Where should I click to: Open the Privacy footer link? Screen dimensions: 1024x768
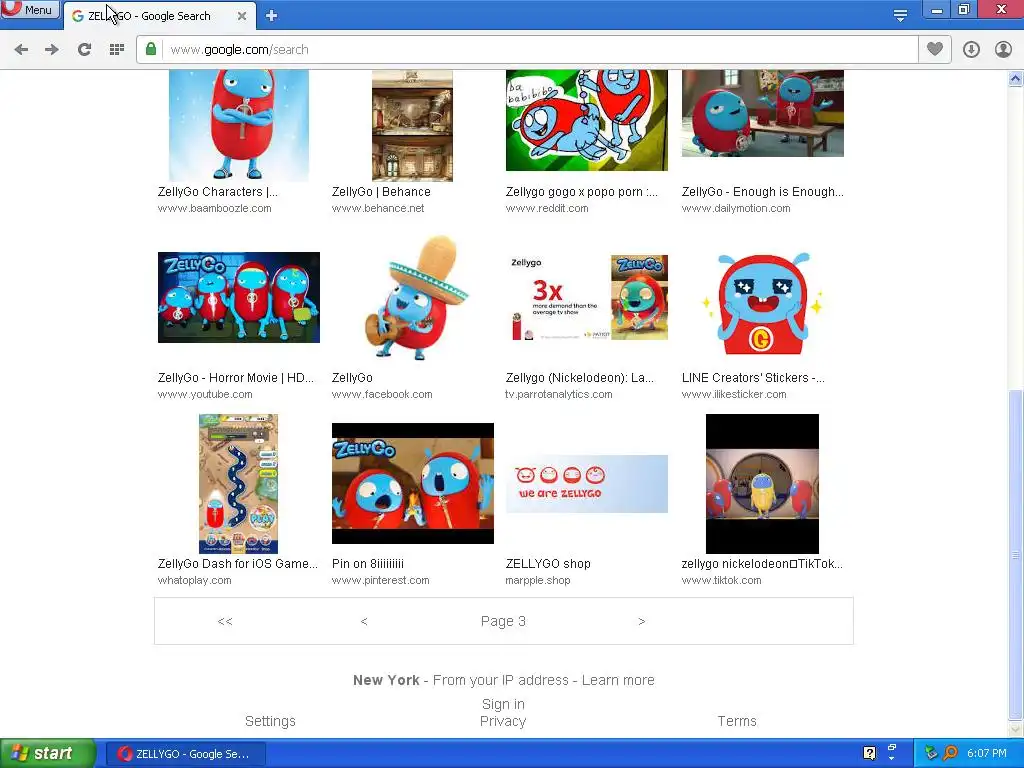coord(503,721)
